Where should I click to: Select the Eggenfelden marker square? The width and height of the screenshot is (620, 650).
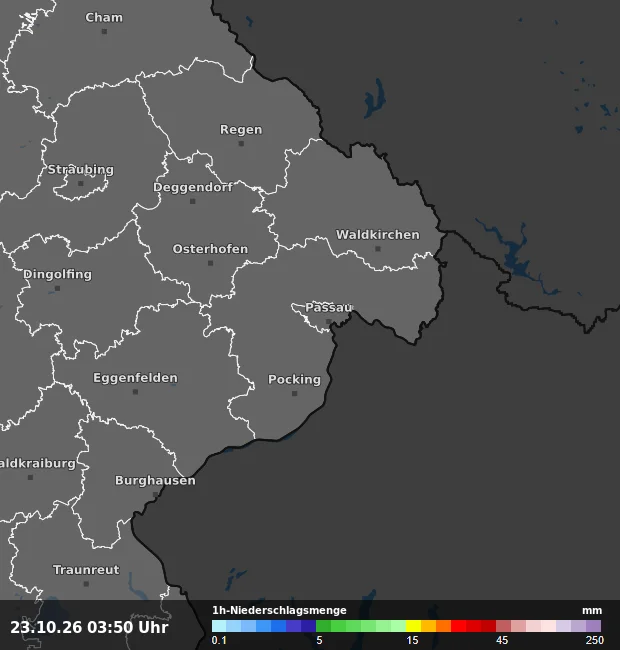[135, 392]
